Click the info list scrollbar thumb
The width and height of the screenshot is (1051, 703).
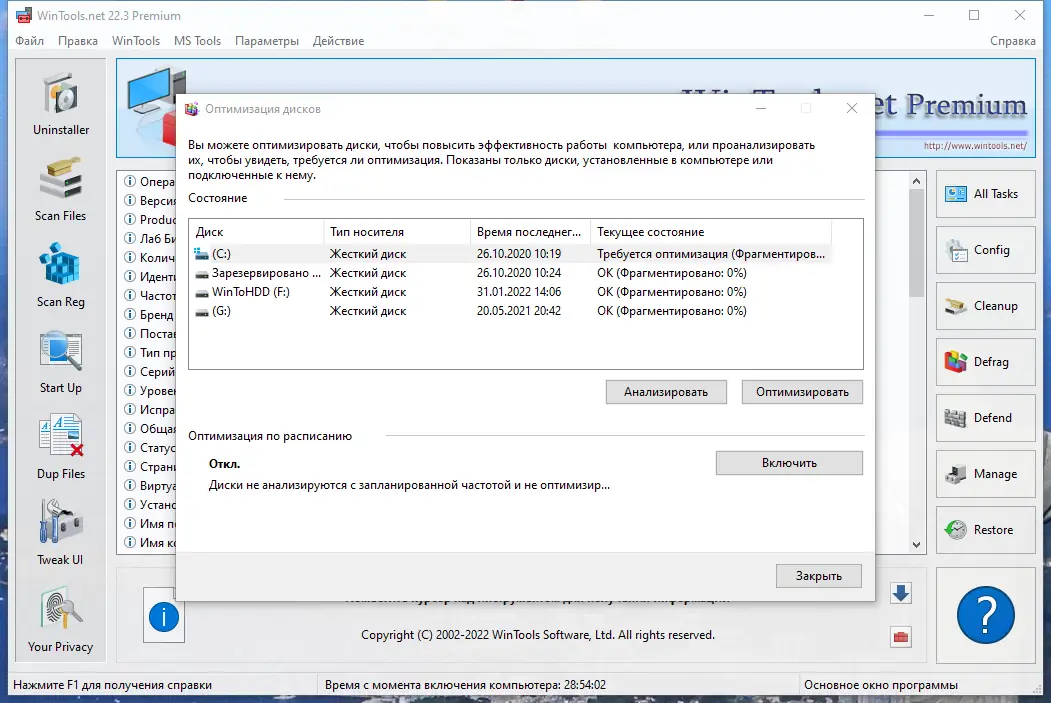(x=916, y=243)
